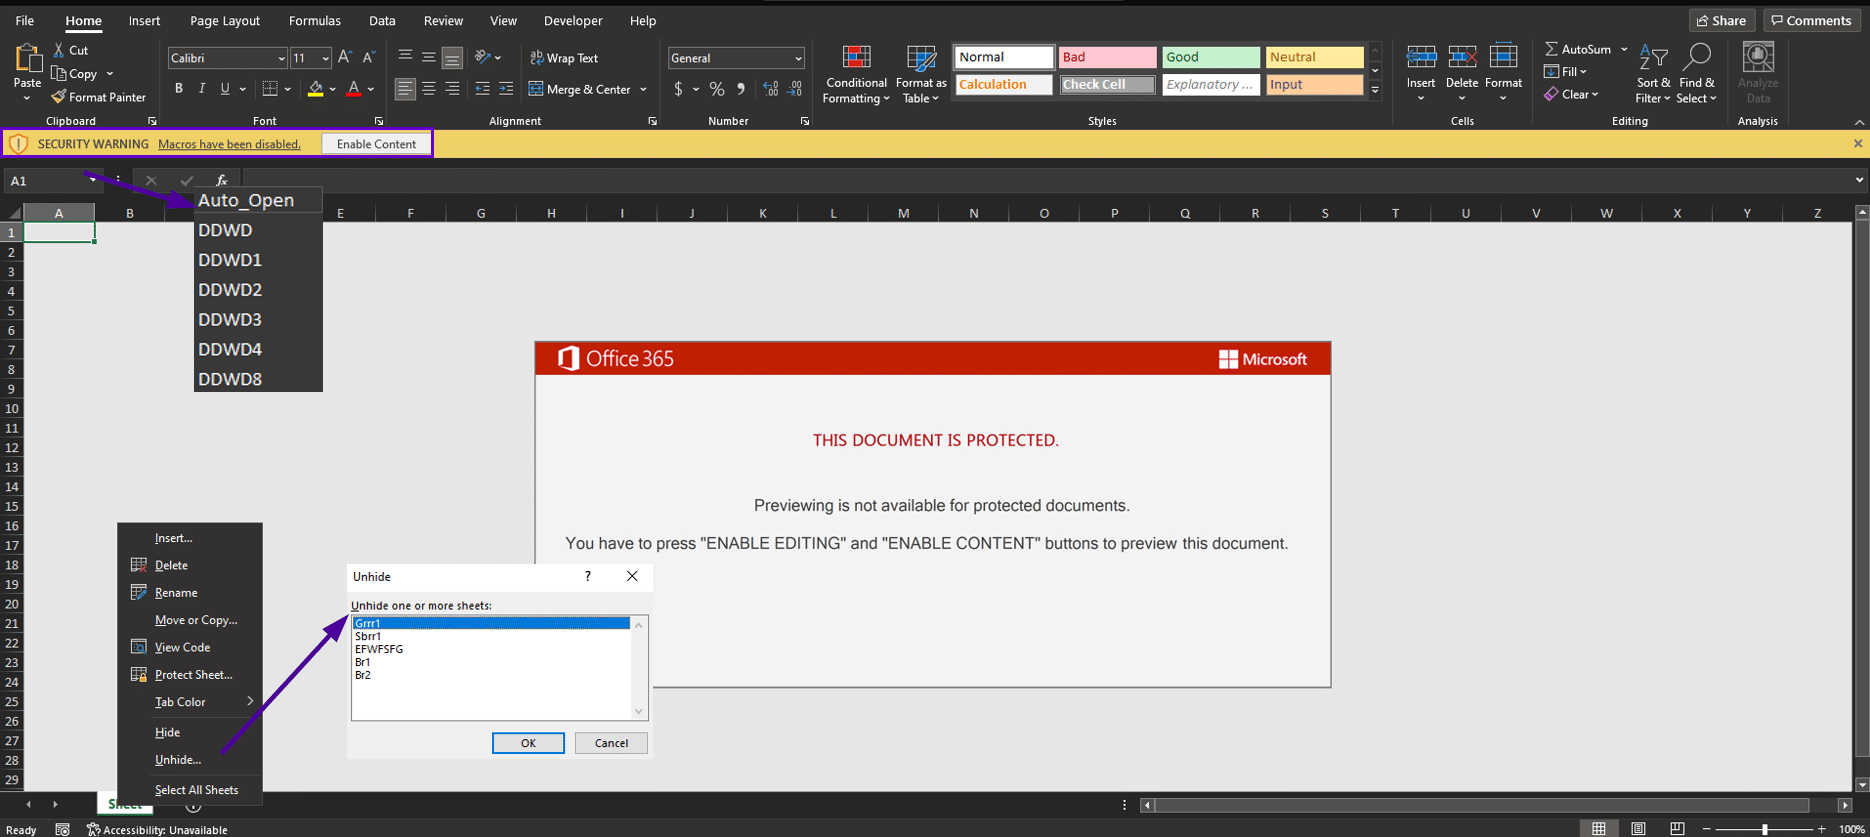Decrease decimal places
This screenshot has width=1870, height=837.
794,89
